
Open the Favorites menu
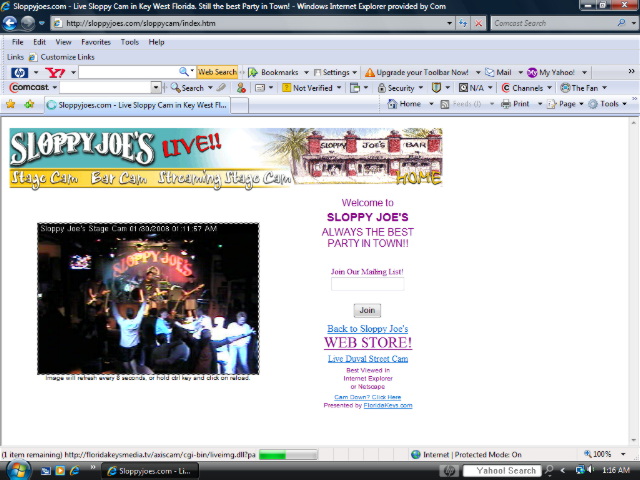pos(96,42)
